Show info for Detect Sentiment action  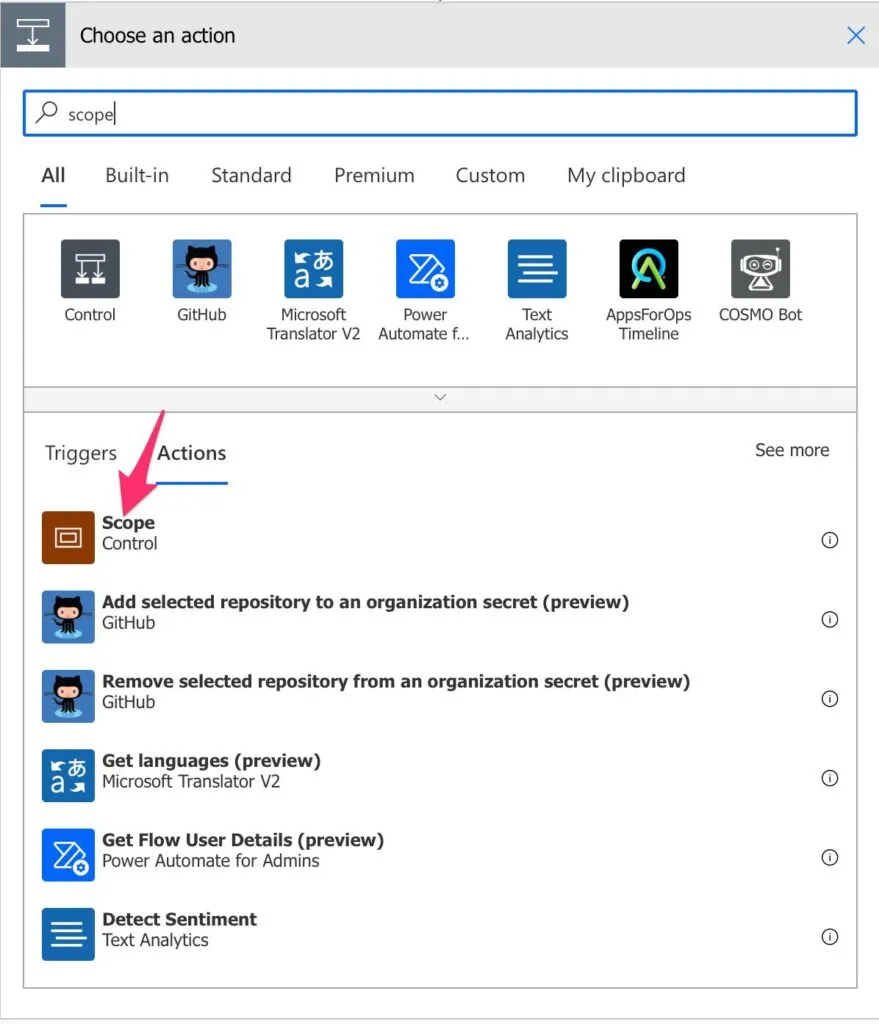[829, 937]
